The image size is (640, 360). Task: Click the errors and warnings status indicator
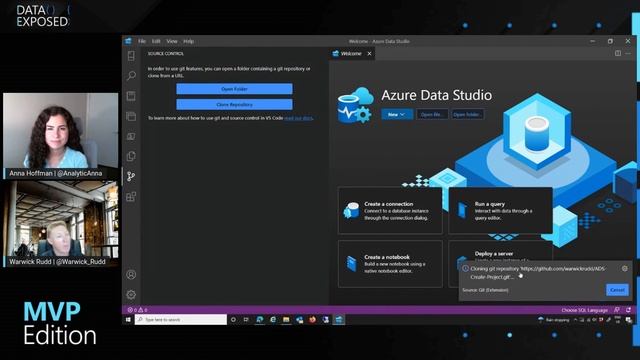coord(138,310)
